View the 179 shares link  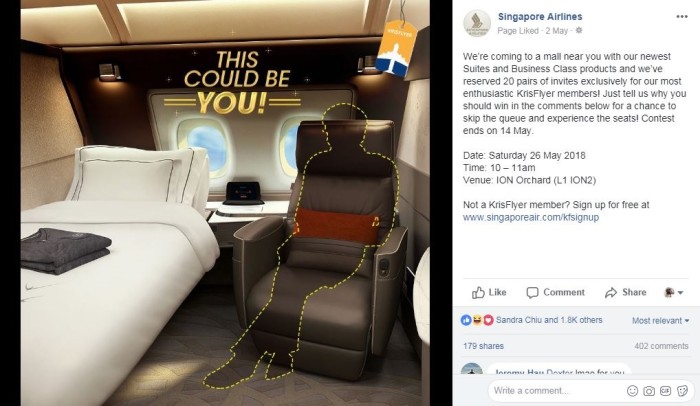[483, 346]
